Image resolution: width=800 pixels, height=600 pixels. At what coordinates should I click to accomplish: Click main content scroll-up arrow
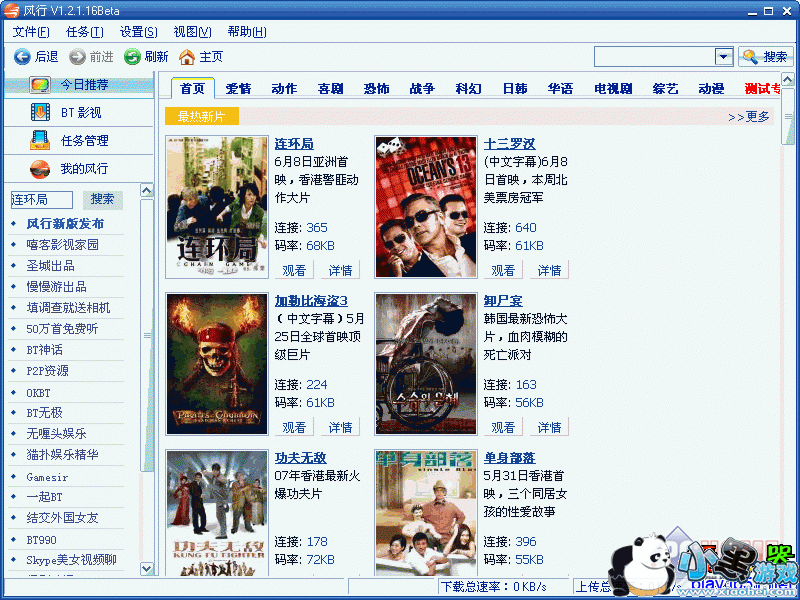[788, 80]
